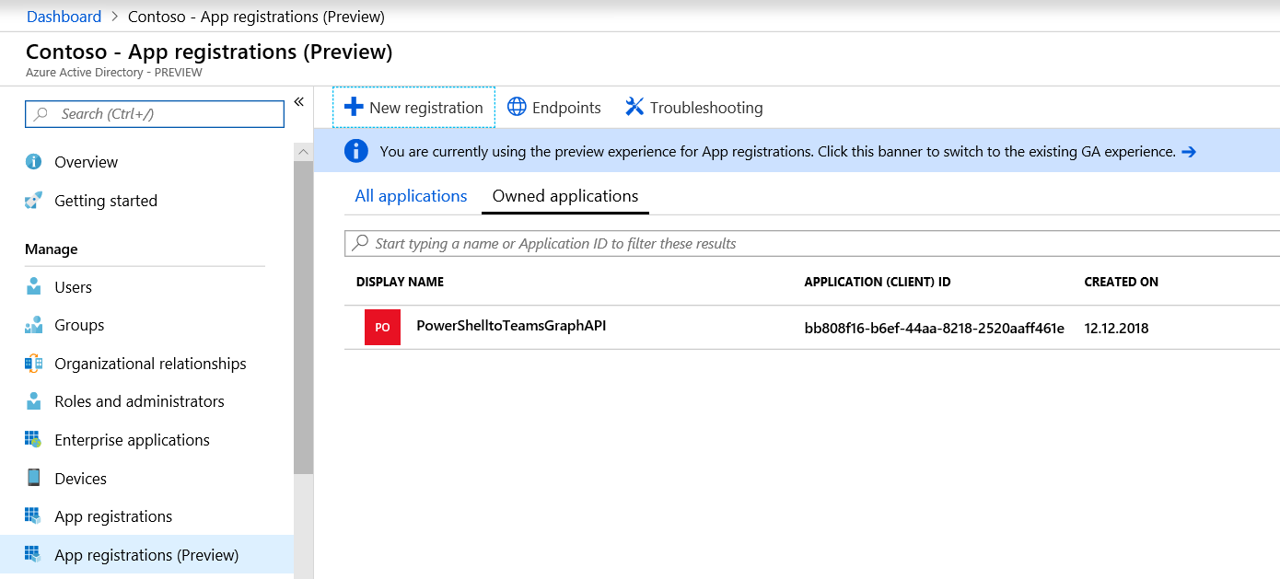The image size is (1280, 579).
Task: Open Roles and administrators menu item
Action: pyautogui.click(x=139, y=401)
